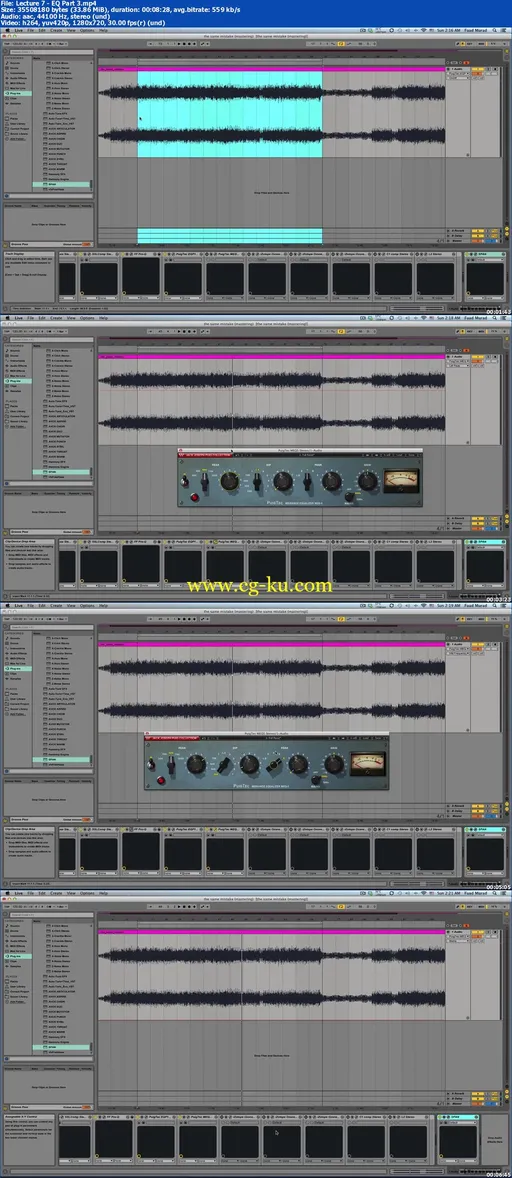Screen dimensions: 512x1178
Task: Open the View menu in third frame
Action: tap(71, 605)
